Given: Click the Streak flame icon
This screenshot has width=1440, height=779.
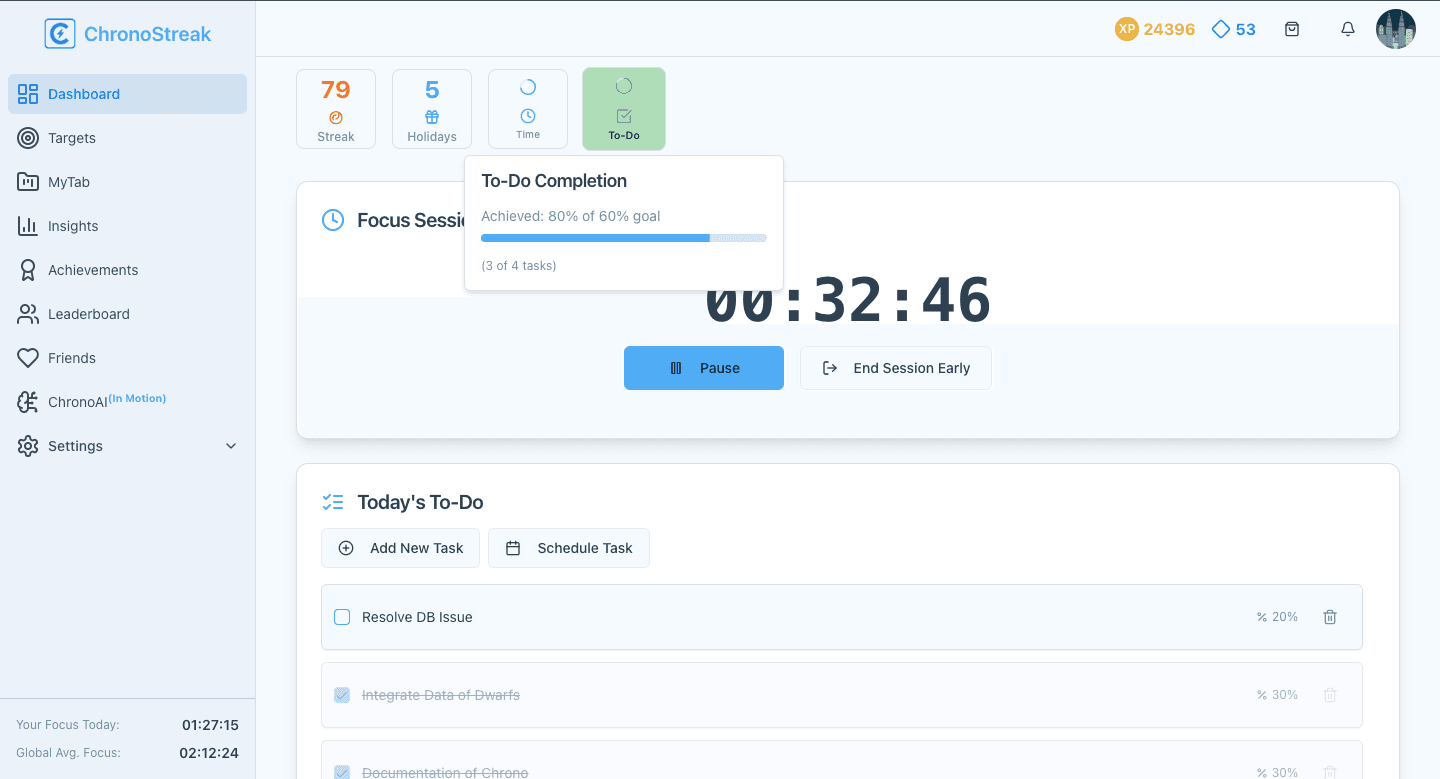Looking at the screenshot, I should [336, 118].
